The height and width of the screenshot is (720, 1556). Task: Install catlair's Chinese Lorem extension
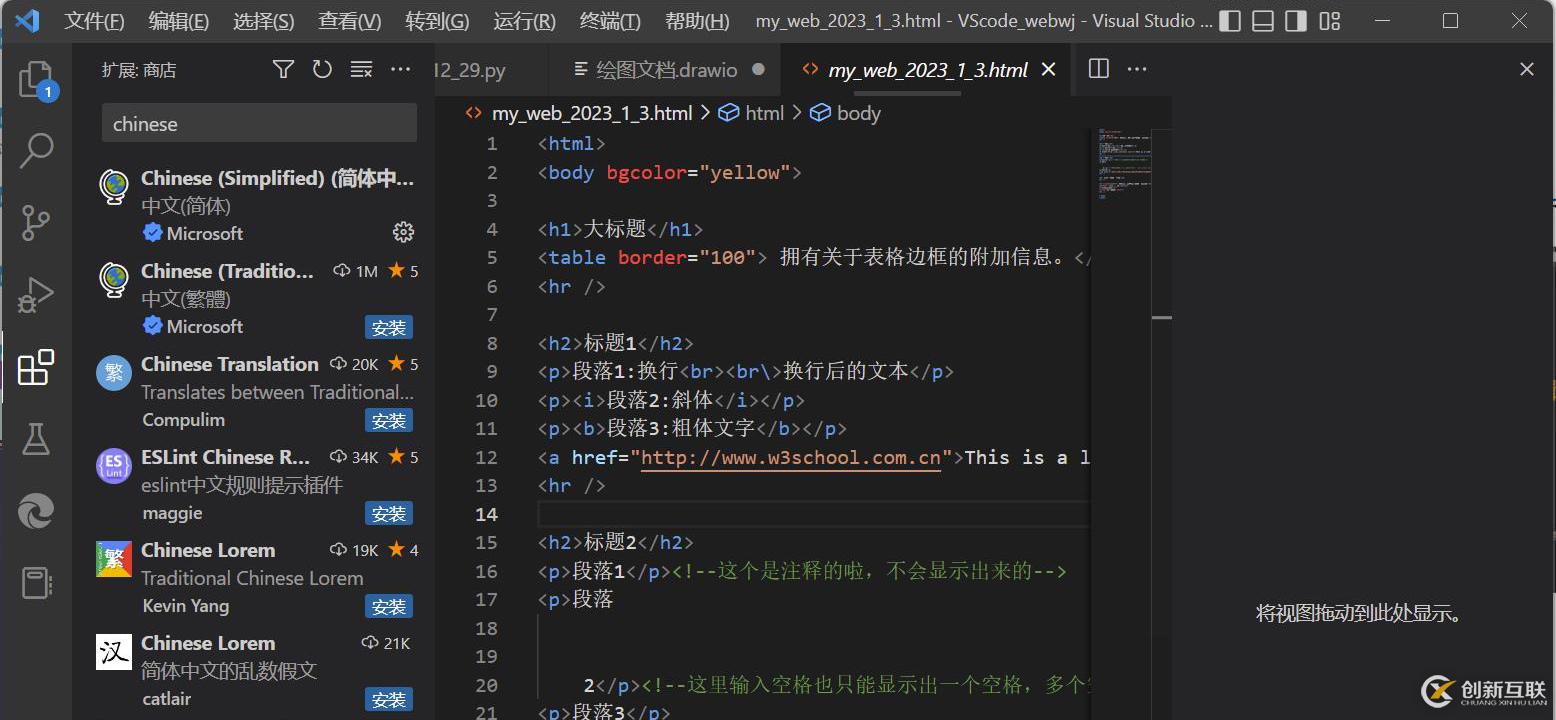click(x=388, y=699)
